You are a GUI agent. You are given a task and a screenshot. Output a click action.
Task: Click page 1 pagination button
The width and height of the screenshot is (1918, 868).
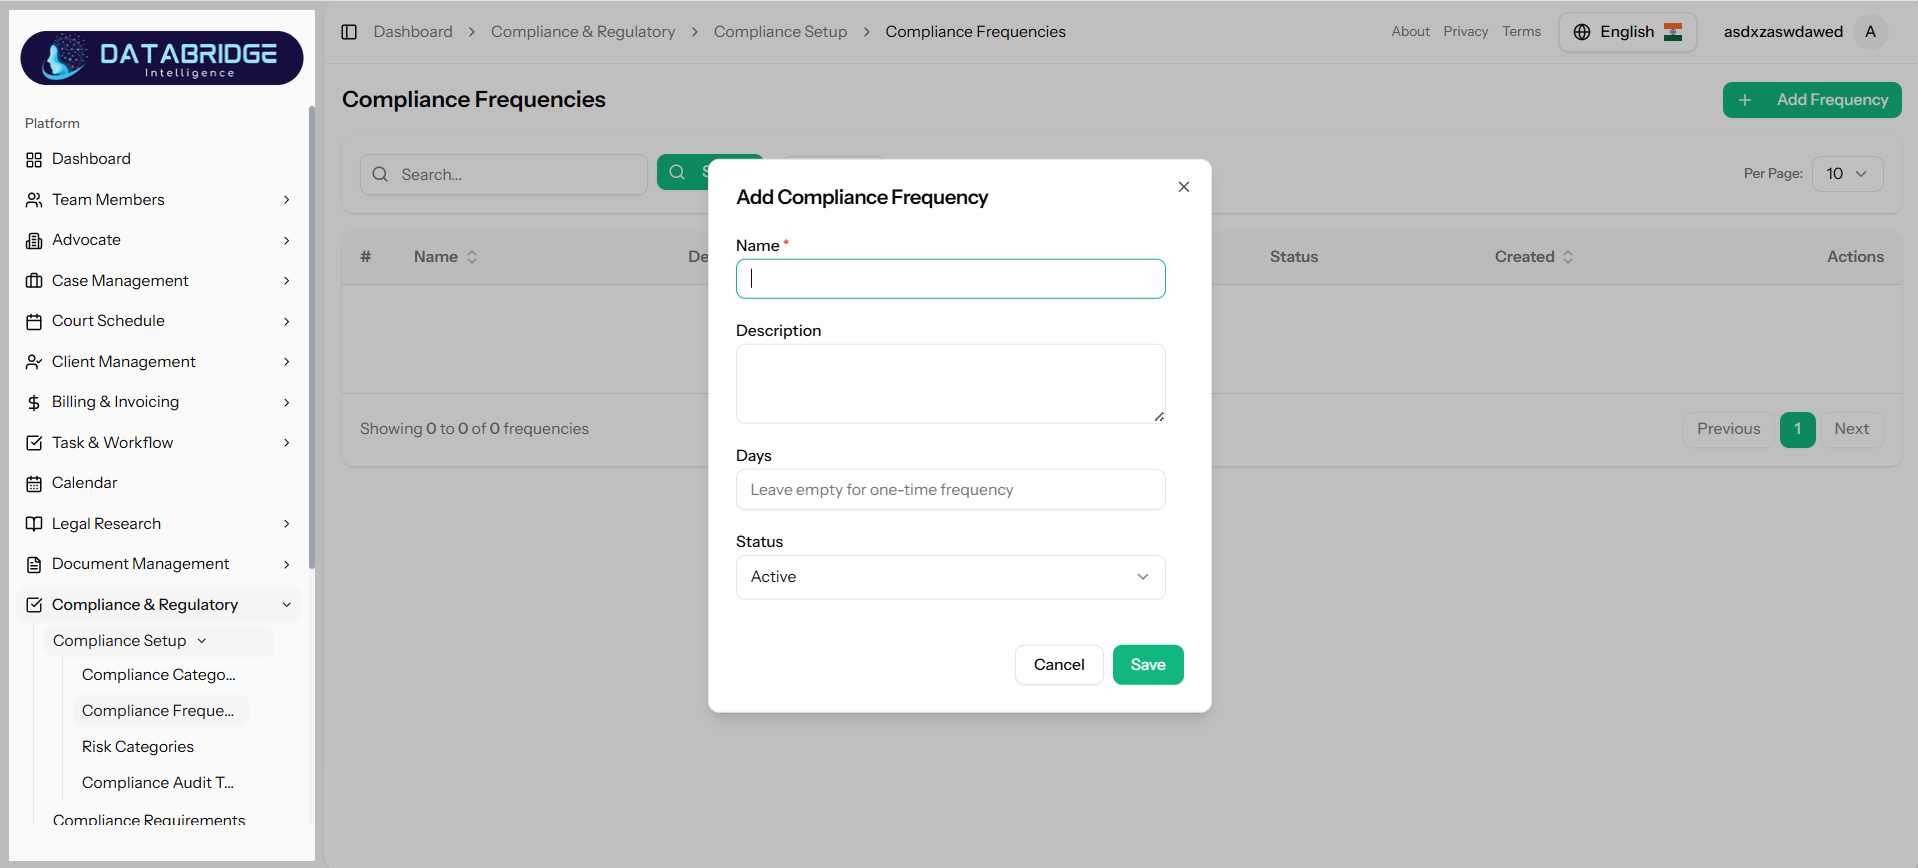(1797, 429)
